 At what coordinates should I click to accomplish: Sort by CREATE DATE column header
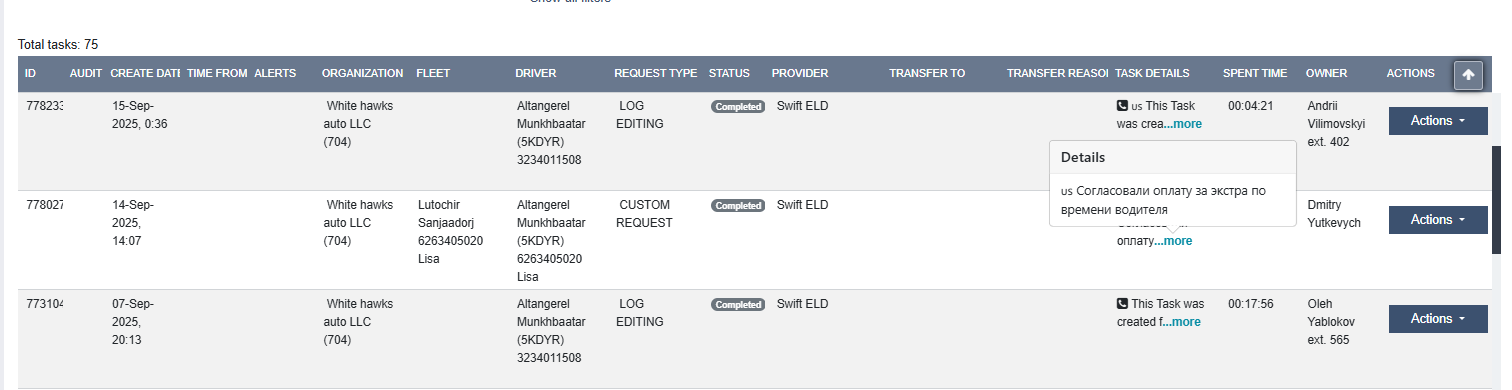click(145, 73)
